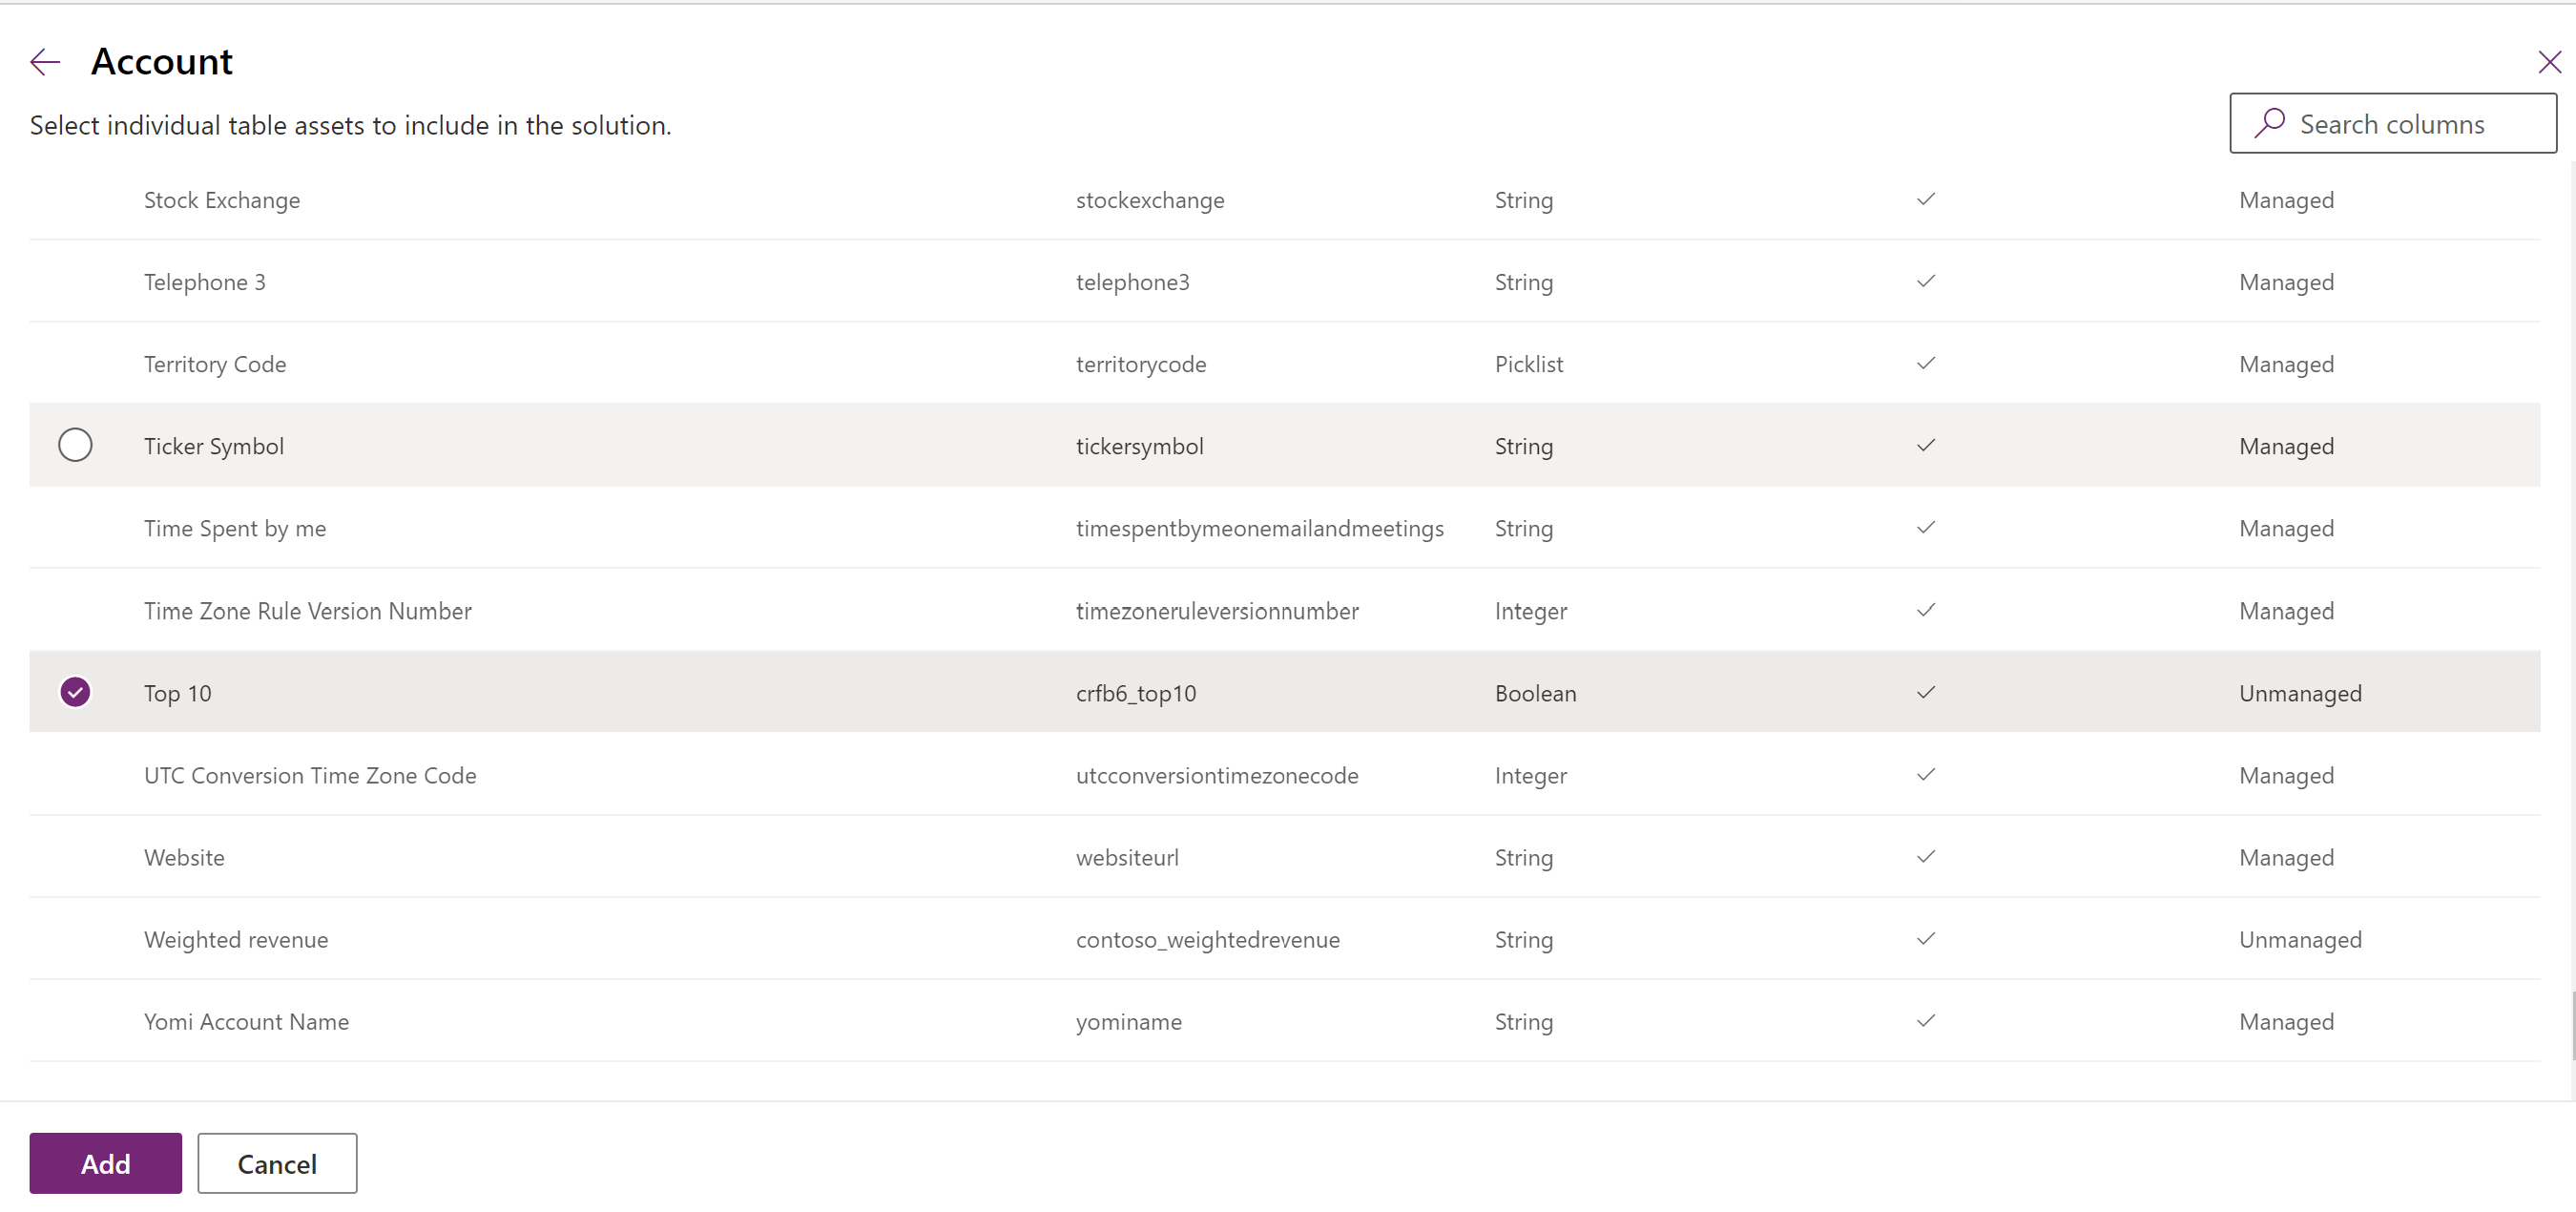Click the checkmark icon next to crfb6_top10
Image resolution: width=2576 pixels, height=1212 pixels.
click(1925, 691)
